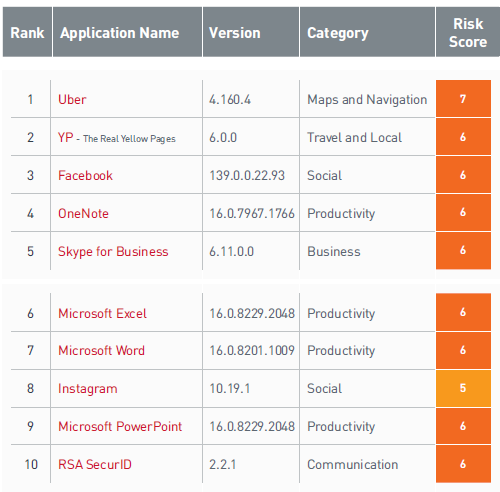Click rank number 4 beside OneNote

tap(30, 213)
